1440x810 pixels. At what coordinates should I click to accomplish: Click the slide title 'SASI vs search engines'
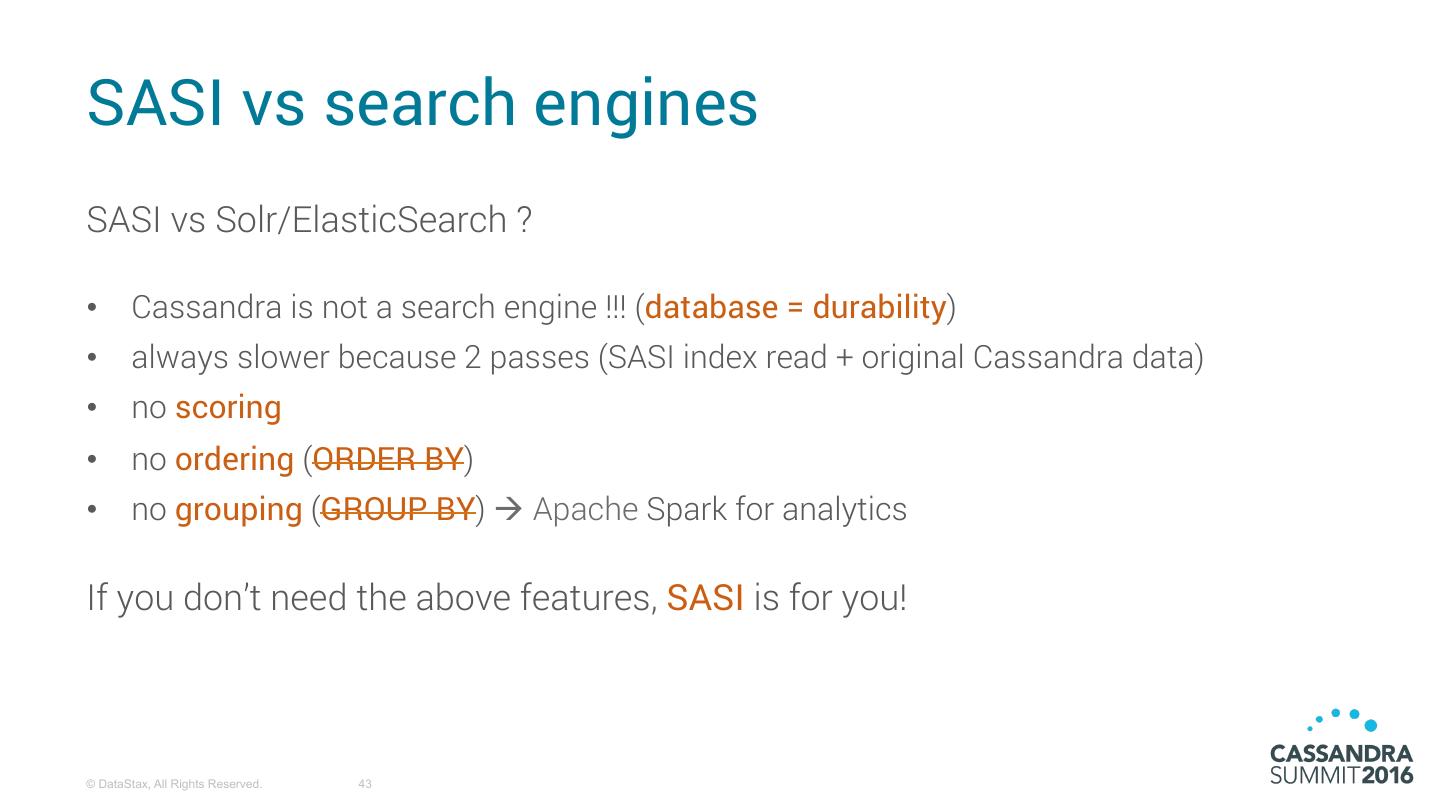point(422,102)
